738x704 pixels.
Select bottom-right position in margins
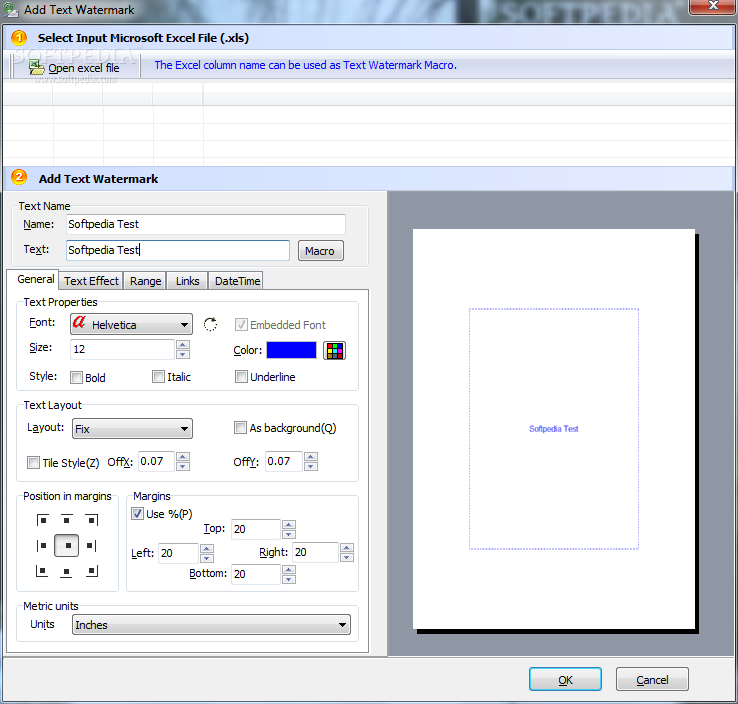[x=91, y=571]
